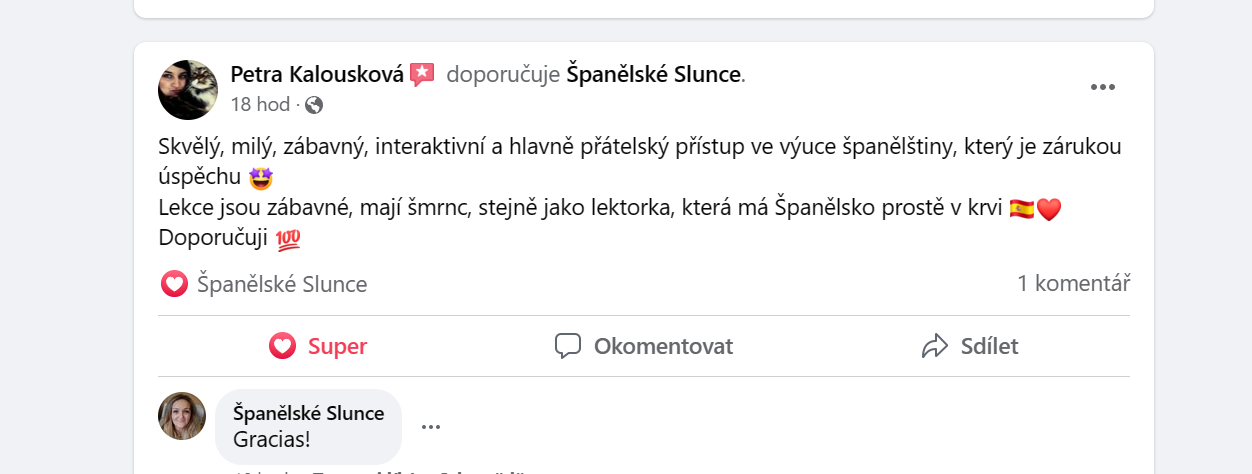The image size is (1252, 474).
Task: Show reactors via Španělské Slunce reaction name
Action: [282, 284]
